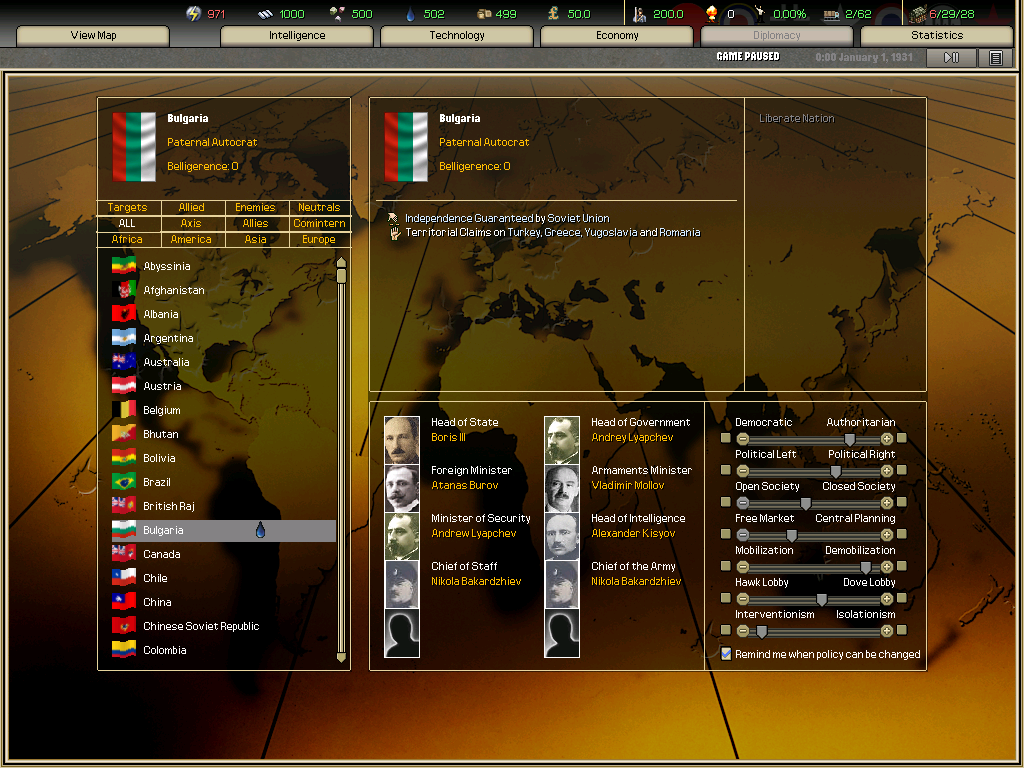This screenshot has width=1024, height=768.
Task: Click the rare materials icon near 500
Action: [337, 13]
